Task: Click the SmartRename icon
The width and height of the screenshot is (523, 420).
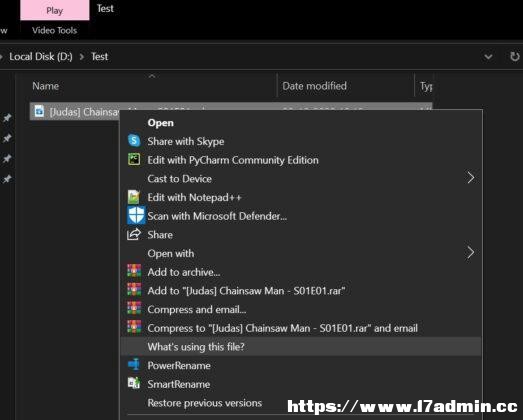Action: 134,383
